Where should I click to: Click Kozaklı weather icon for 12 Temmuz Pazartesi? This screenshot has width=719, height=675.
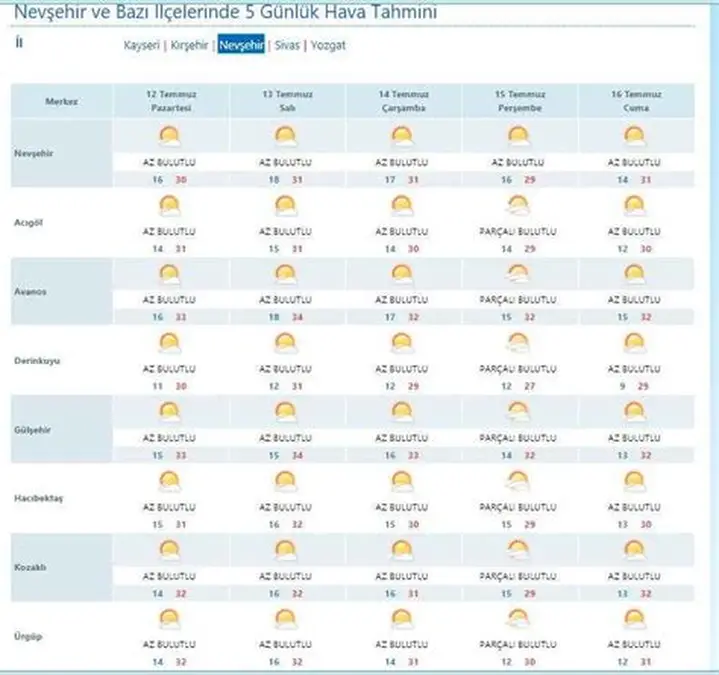[x=169, y=550]
